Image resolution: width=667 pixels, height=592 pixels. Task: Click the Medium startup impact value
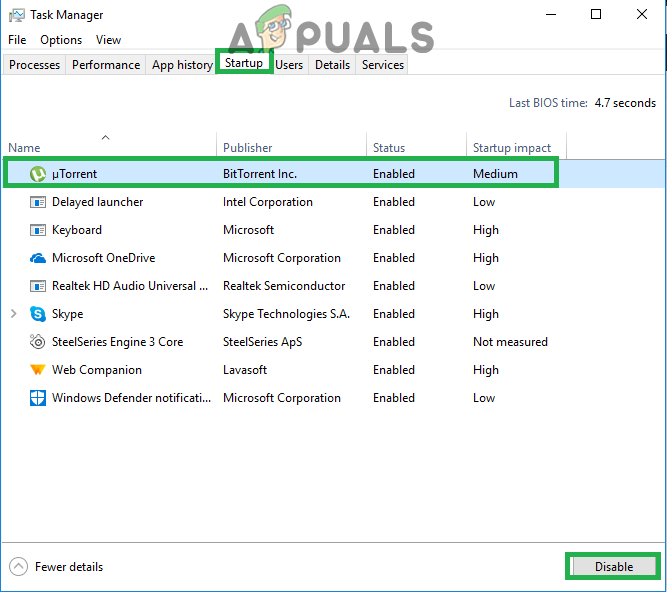pos(495,174)
